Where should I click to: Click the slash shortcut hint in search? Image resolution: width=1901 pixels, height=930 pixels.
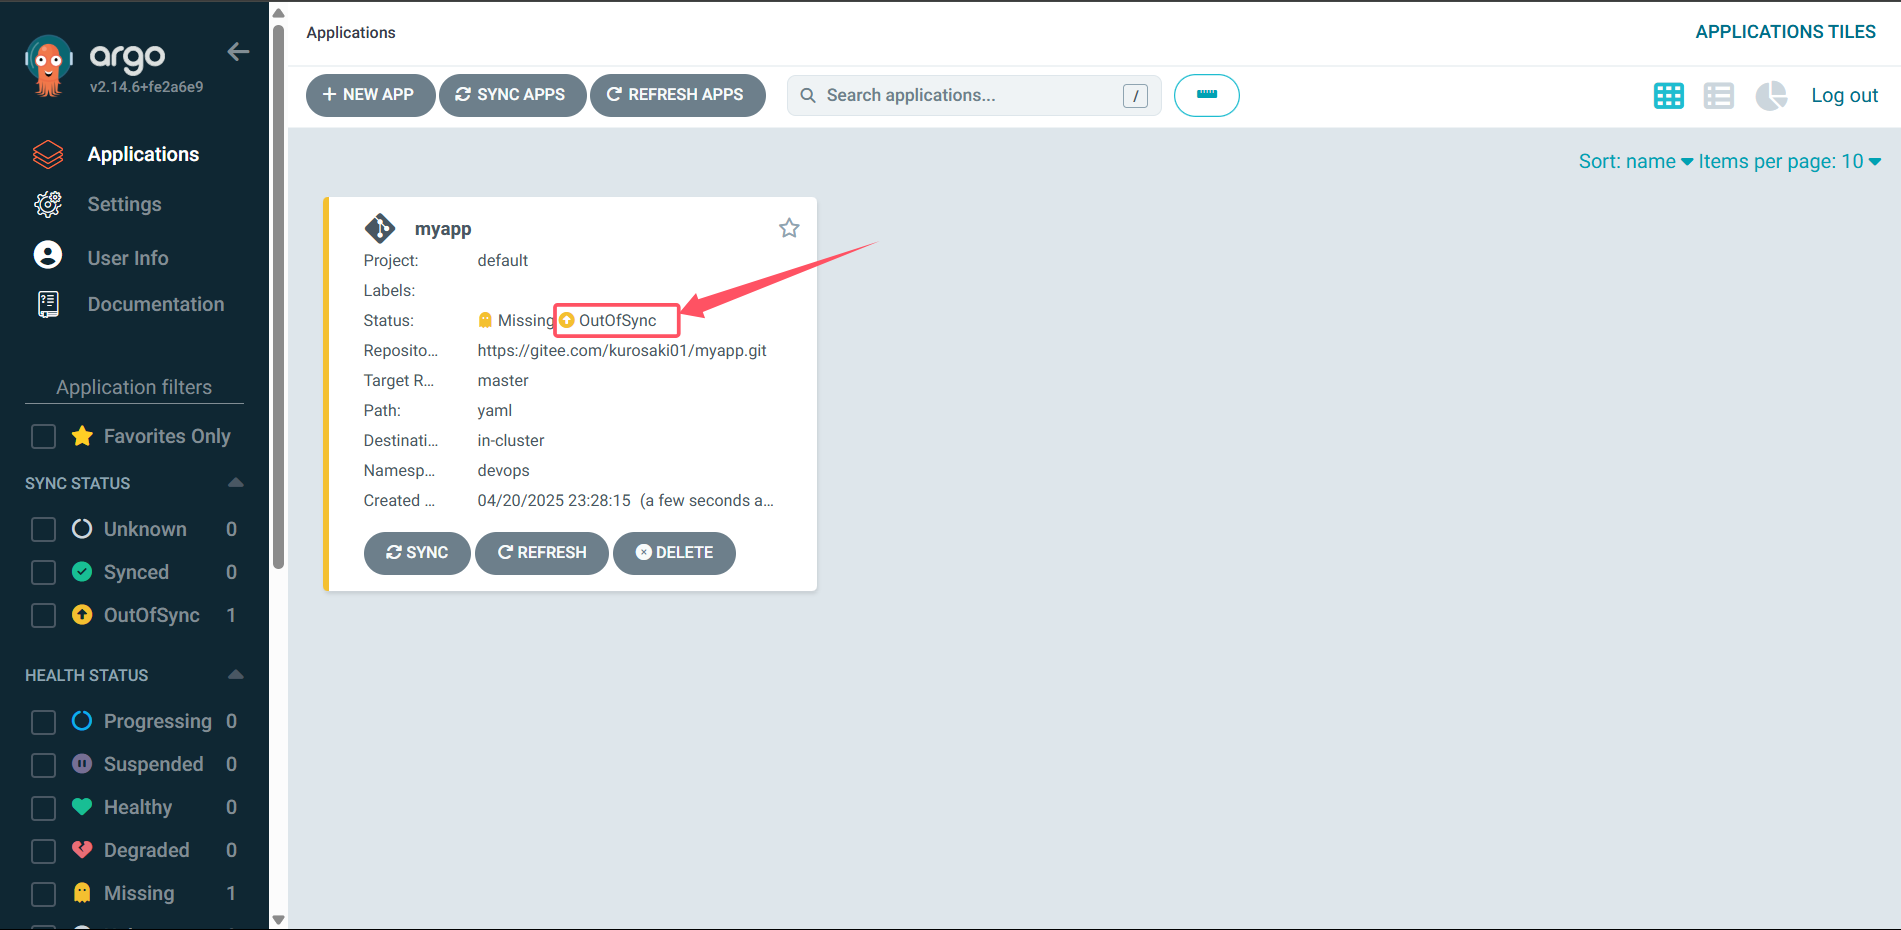pos(1135,95)
